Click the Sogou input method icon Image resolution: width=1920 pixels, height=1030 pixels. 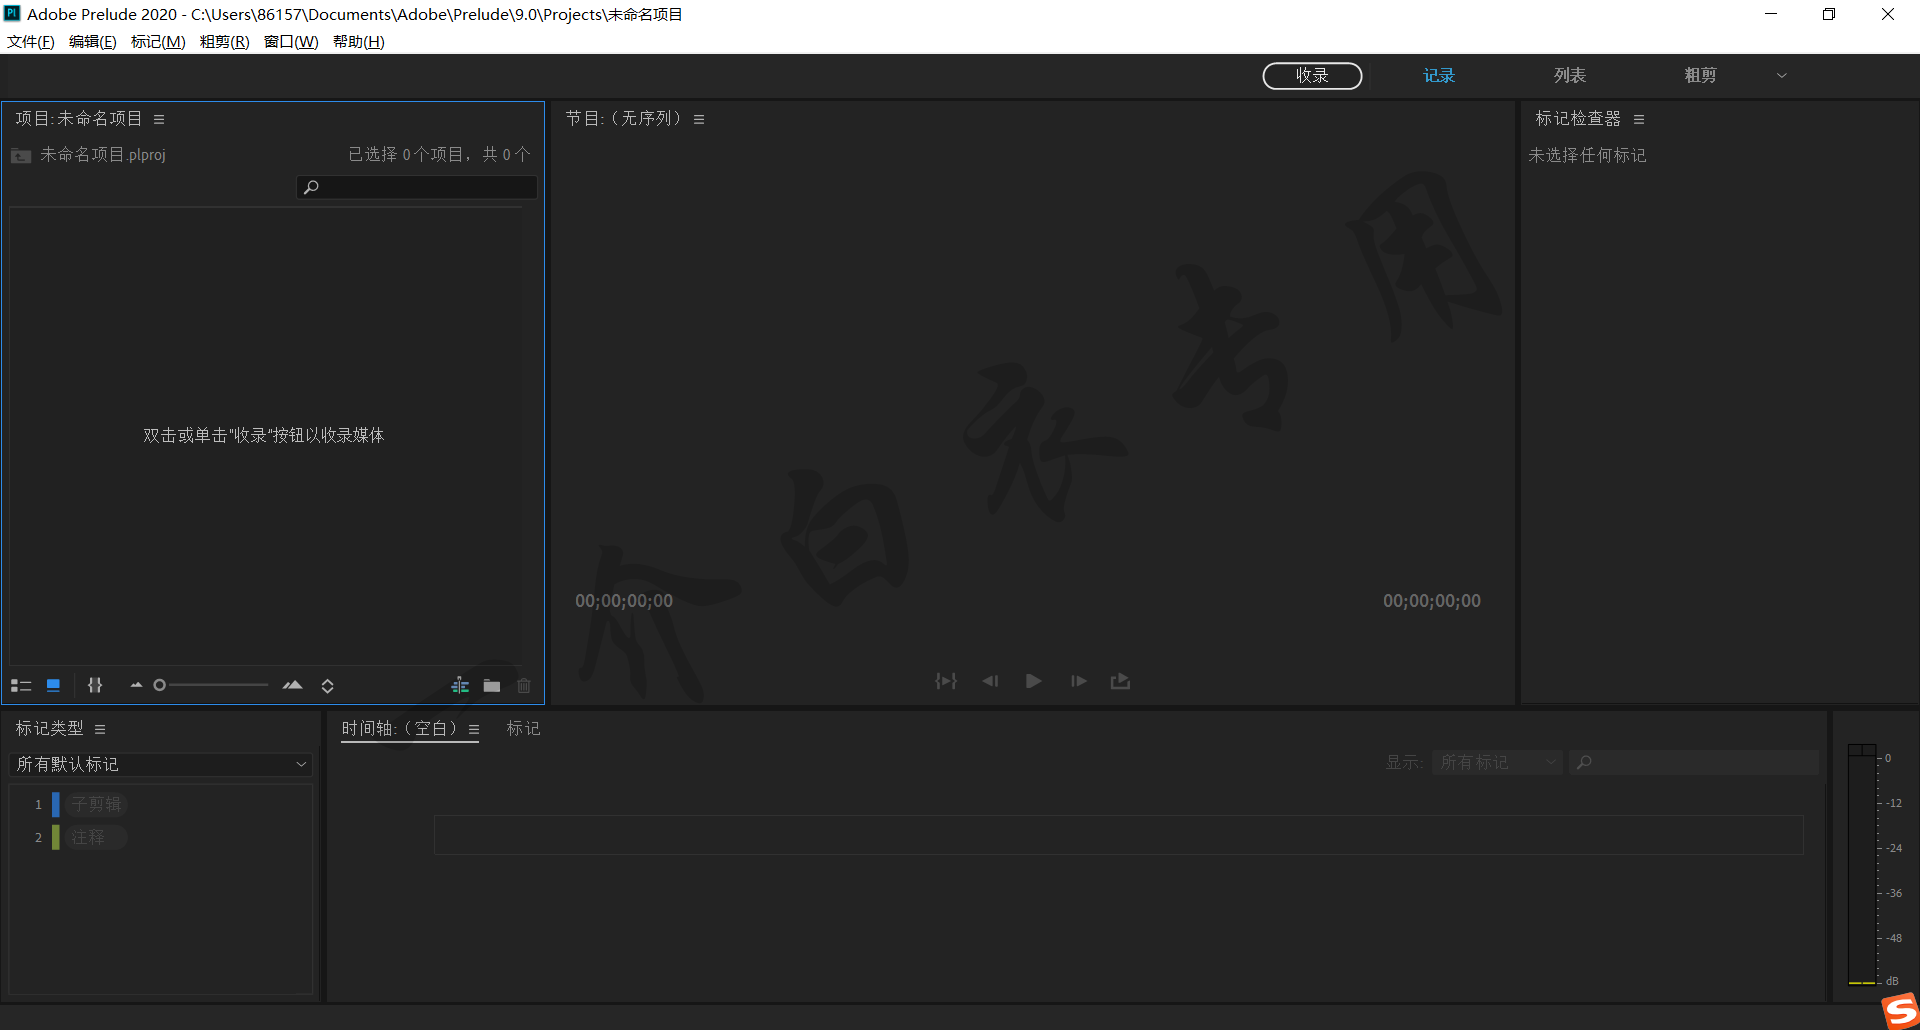click(1900, 1010)
